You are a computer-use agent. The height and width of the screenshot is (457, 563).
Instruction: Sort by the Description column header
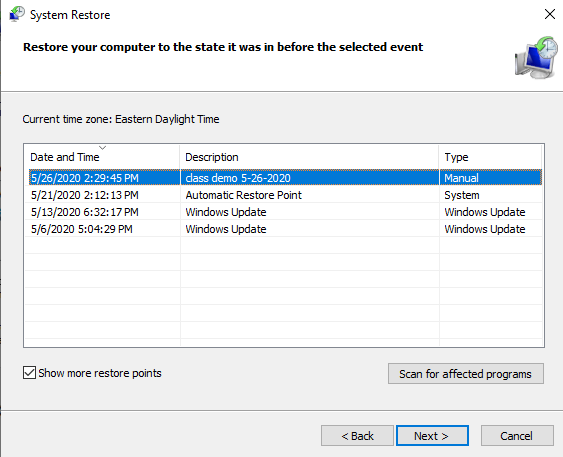309,157
